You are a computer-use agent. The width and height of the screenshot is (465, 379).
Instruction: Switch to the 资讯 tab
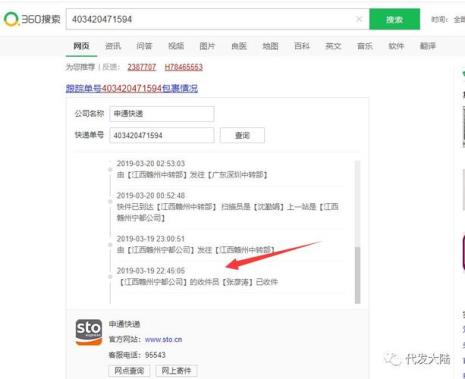(x=113, y=46)
